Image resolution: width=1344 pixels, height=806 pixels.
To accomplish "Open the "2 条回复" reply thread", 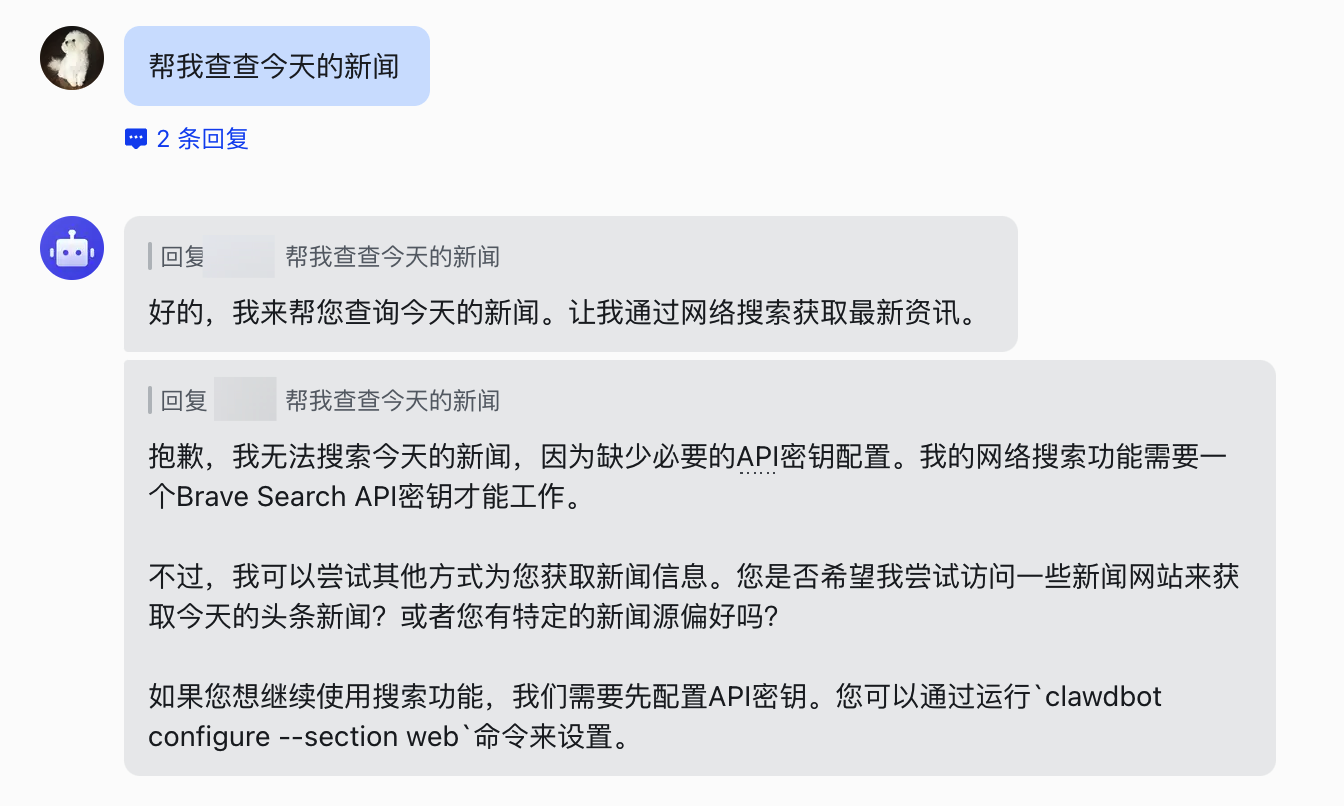I will coord(185,139).
